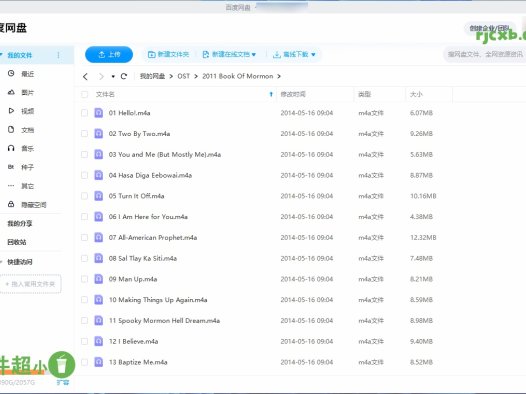Toggle the select-all files checkbox
Viewport: 526px width, 394px height.
(85, 95)
